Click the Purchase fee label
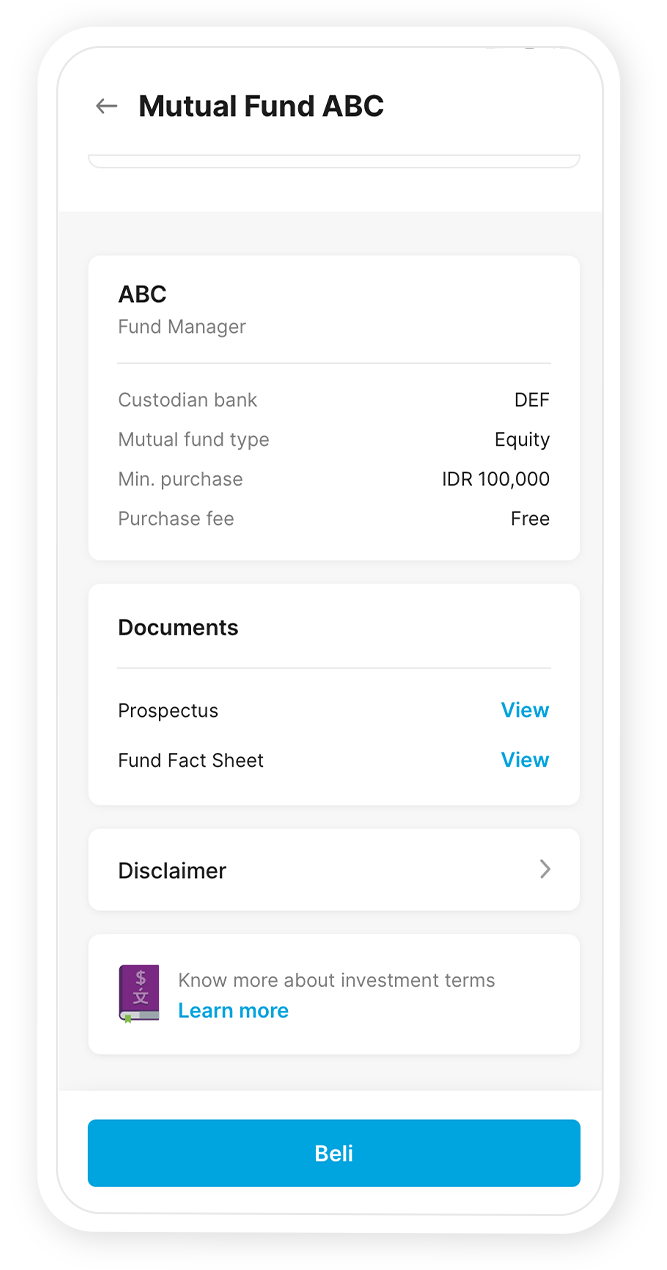This screenshot has width=667, height=1270. [176, 519]
